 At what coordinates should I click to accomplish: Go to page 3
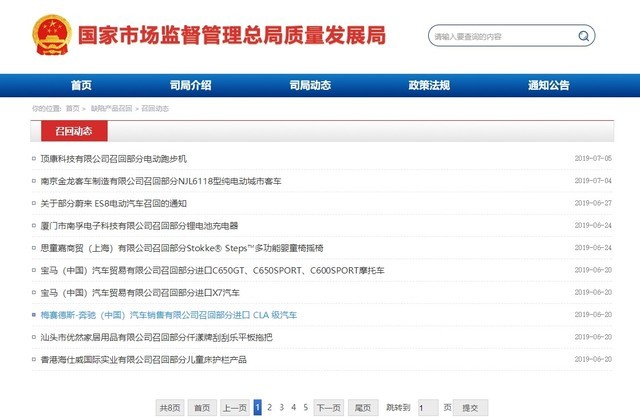tap(282, 407)
